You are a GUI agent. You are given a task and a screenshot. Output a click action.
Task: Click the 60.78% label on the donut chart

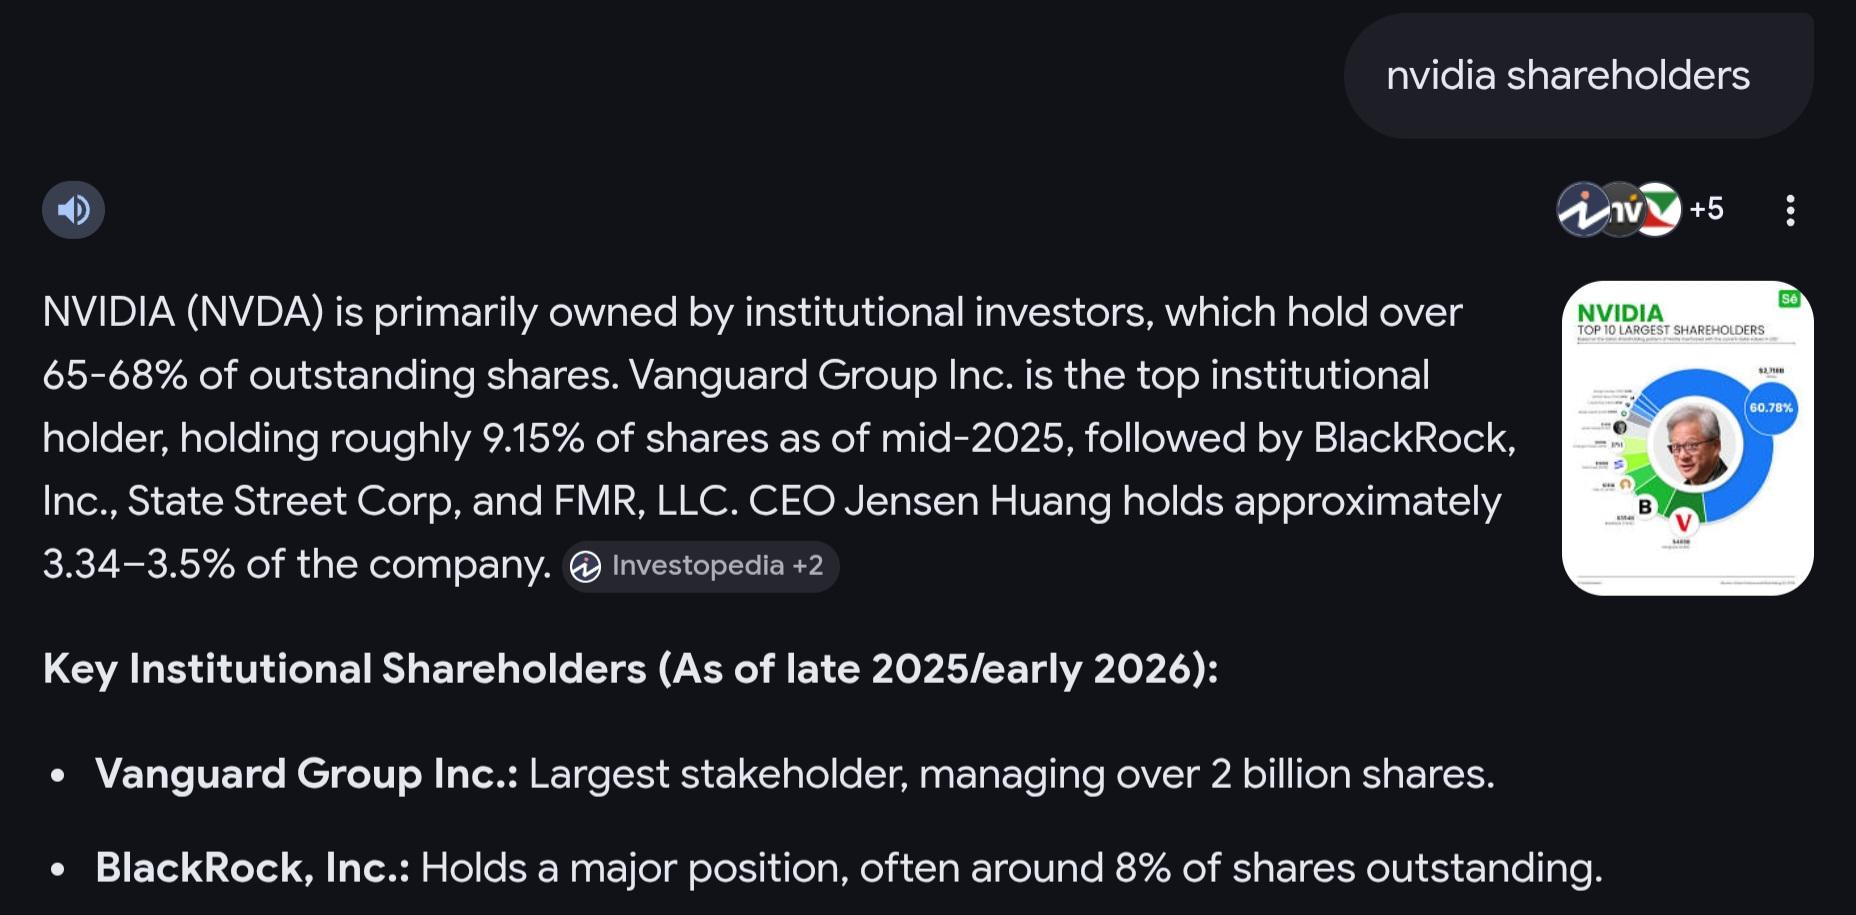pyautogui.click(x=1771, y=408)
